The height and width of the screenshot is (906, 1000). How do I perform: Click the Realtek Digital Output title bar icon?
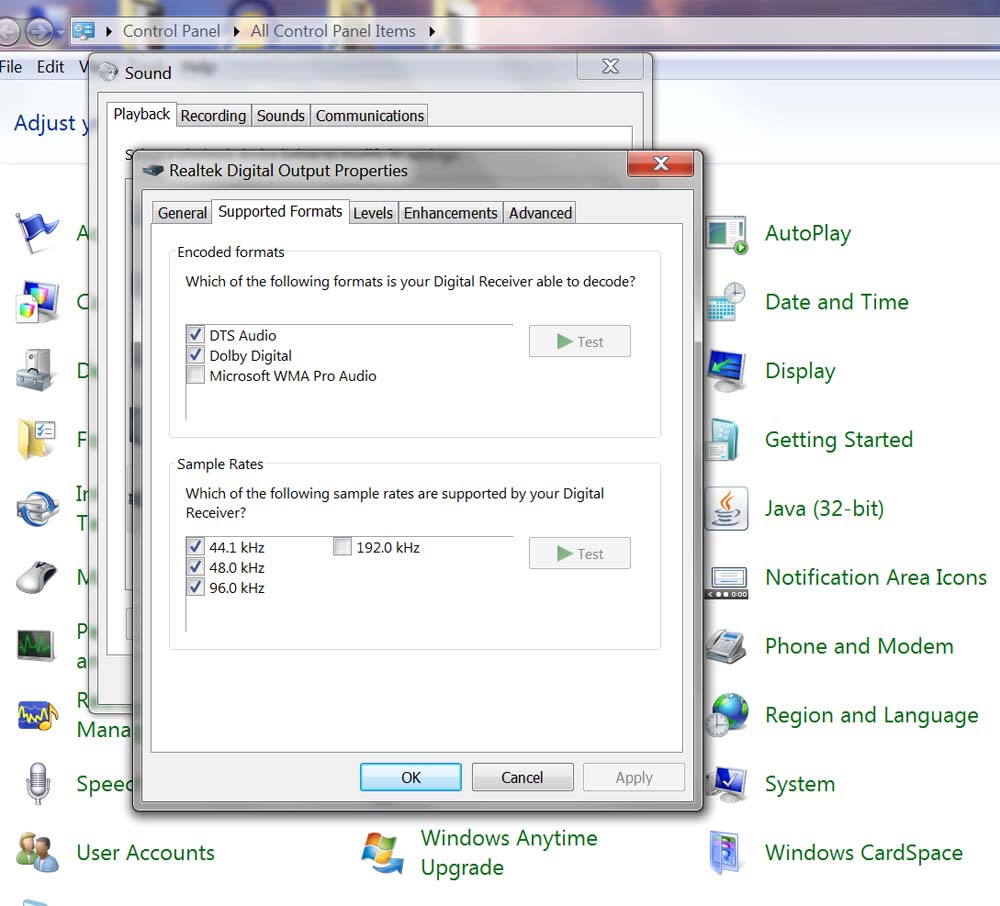point(153,170)
